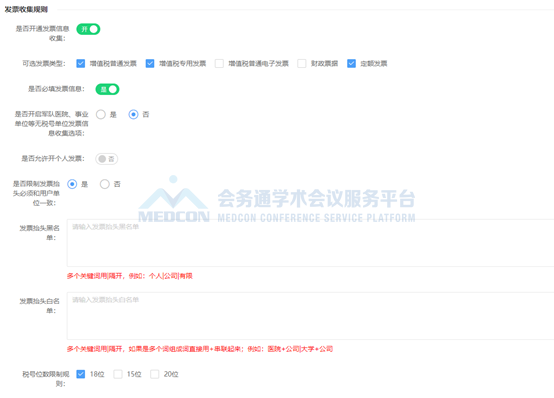
Task: Uncheck the 18位 tax number checkbox
Action: click(x=81, y=374)
